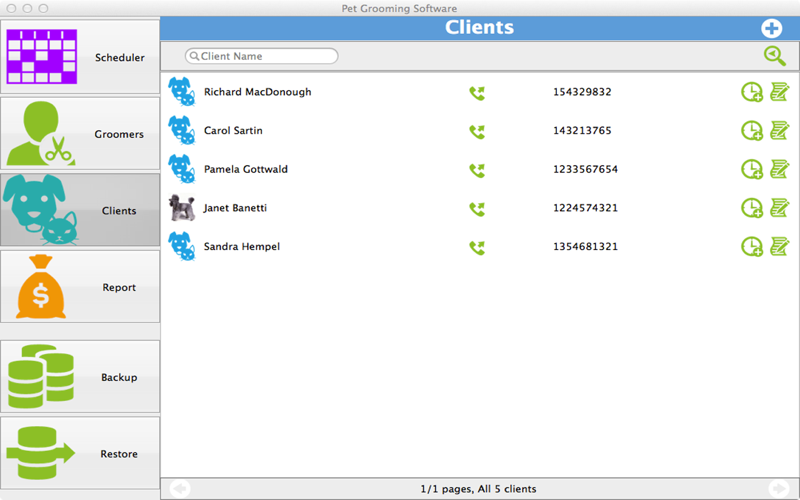The image size is (800, 500).
Task: Go to next page arrow
Action: click(x=778, y=489)
